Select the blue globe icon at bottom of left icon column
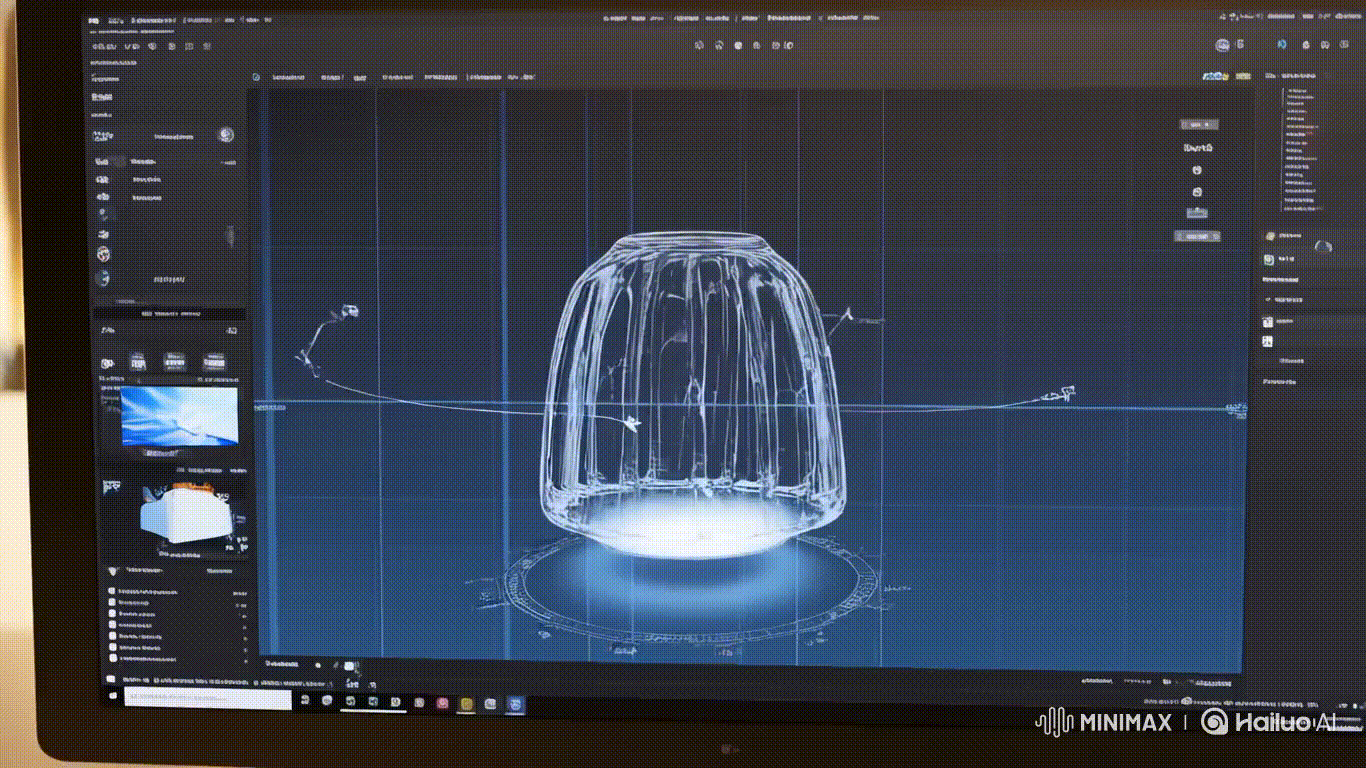 click(x=103, y=279)
